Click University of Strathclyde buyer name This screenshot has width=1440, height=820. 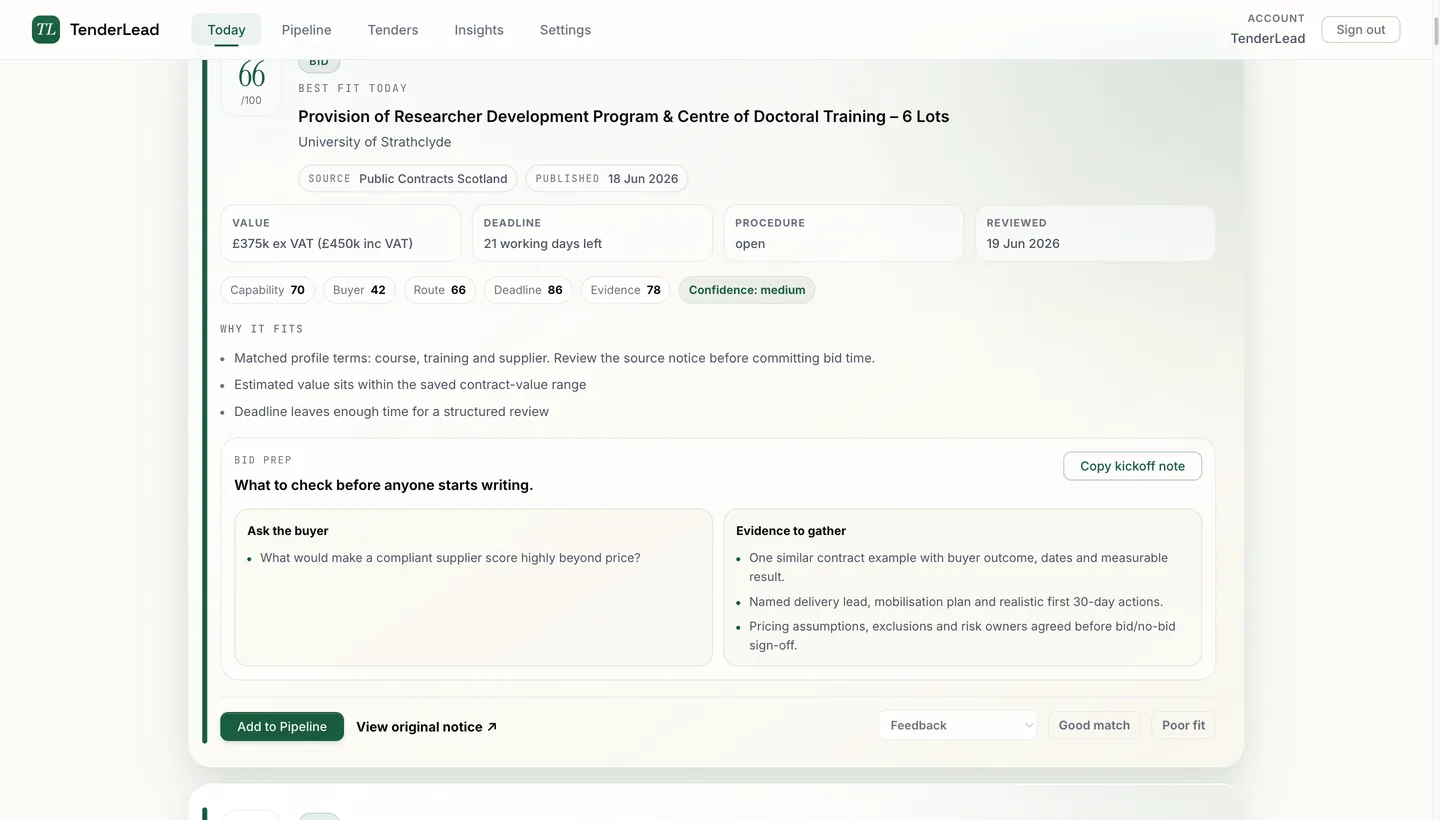click(374, 142)
